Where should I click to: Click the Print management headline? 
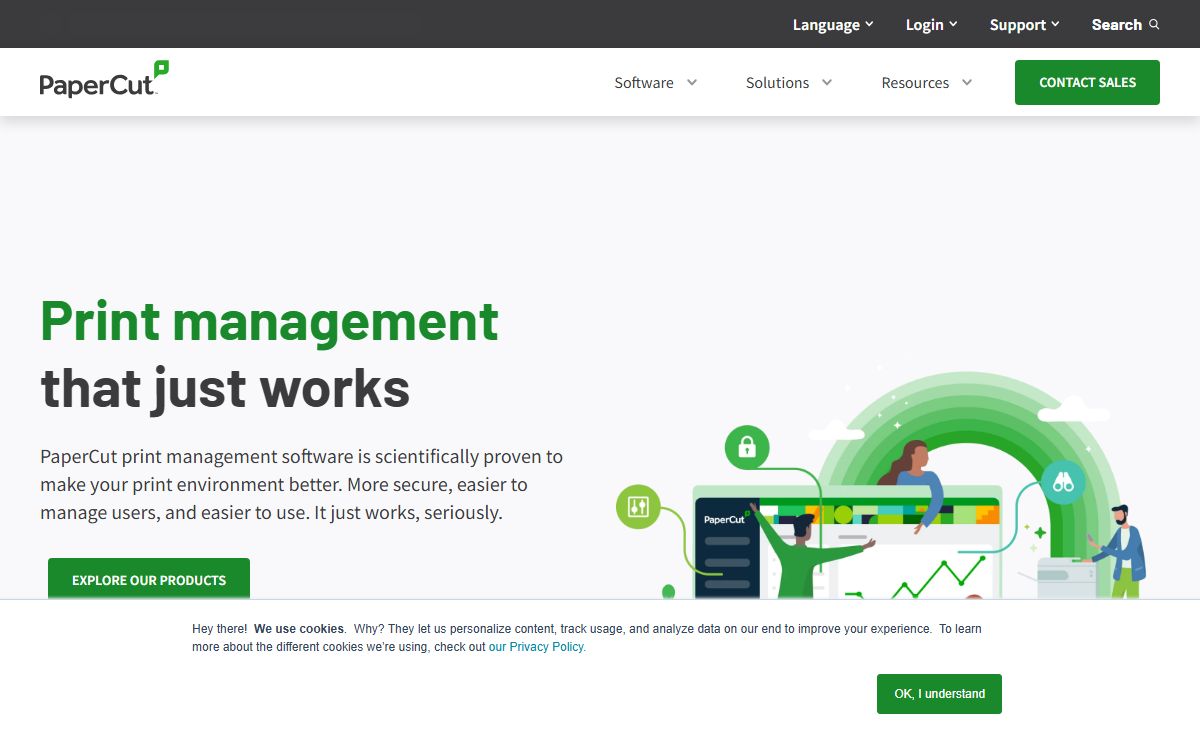tap(269, 321)
